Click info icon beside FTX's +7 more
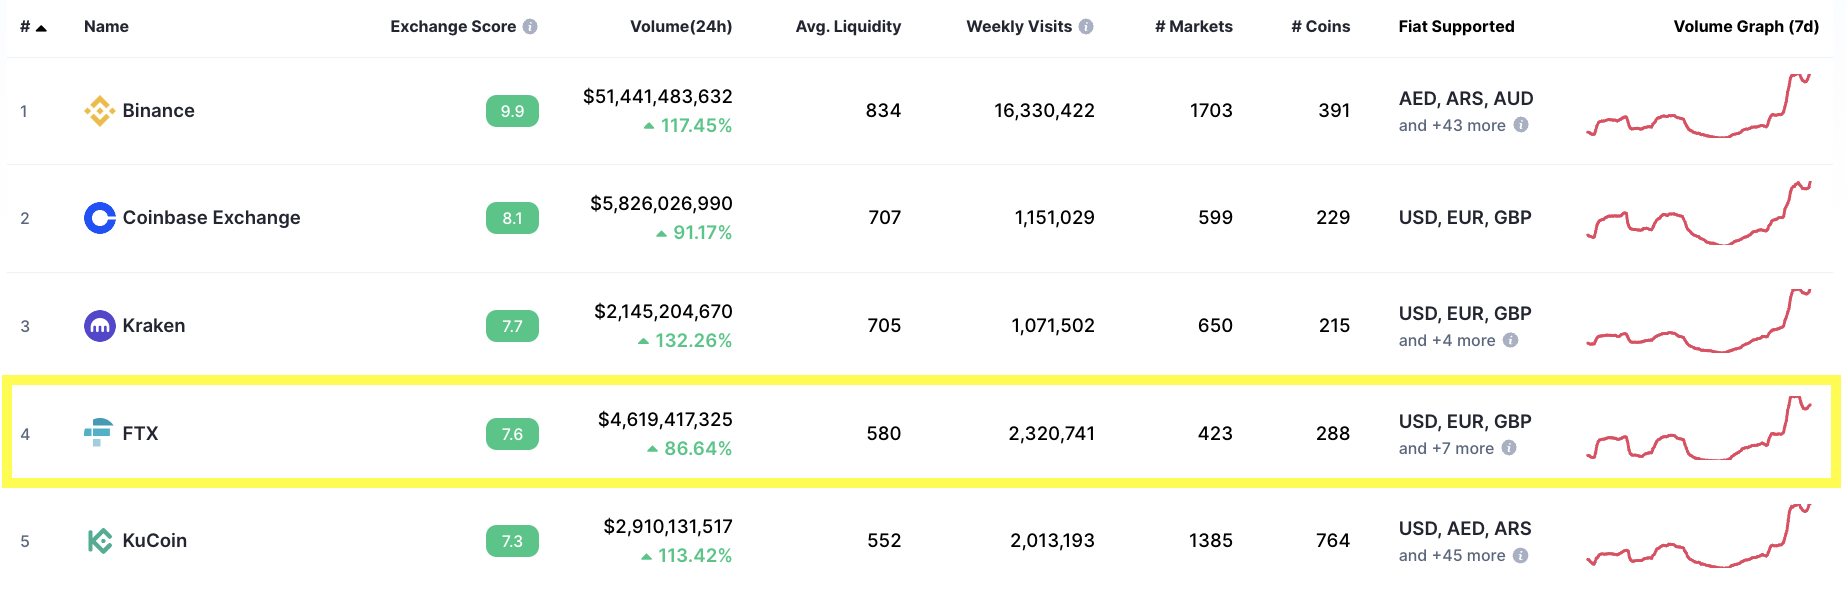The width and height of the screenshot is (1846, 590). (1509, 448)
